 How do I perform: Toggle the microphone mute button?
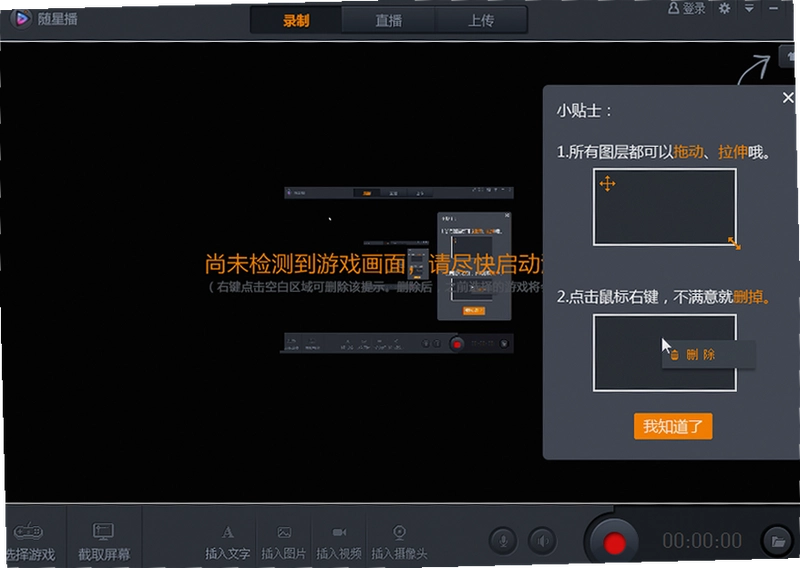pos(503,540)
